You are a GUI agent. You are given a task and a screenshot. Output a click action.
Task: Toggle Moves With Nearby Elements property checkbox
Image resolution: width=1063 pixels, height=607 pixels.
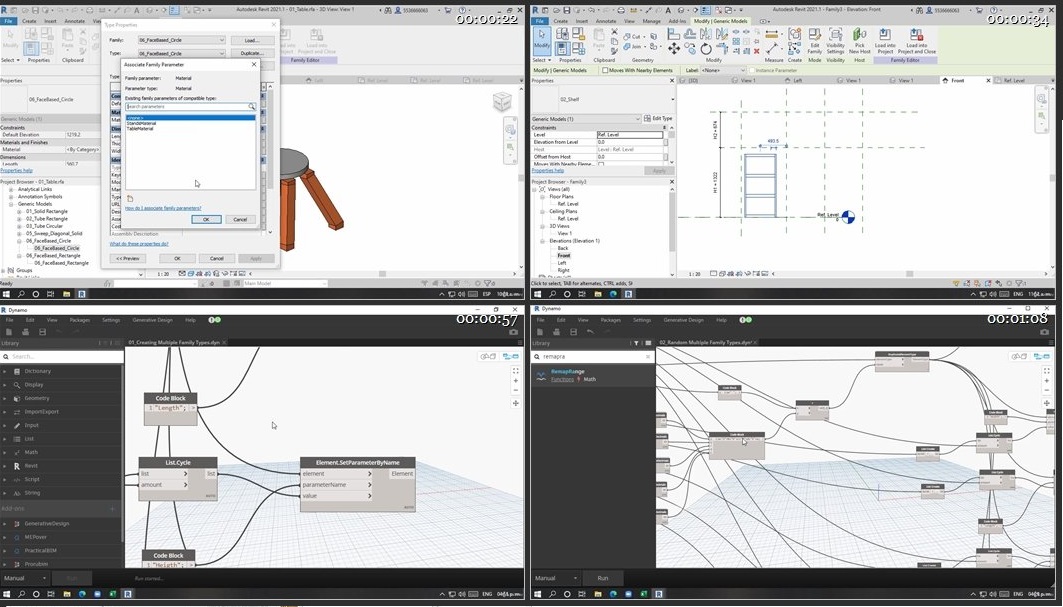pyautogui.click(x=601, y=164)
